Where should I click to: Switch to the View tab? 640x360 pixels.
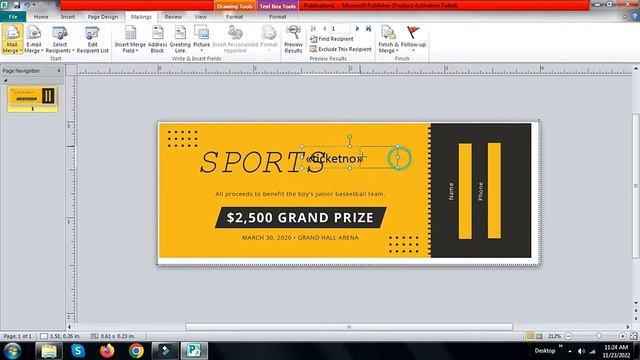tap(200, 17)
